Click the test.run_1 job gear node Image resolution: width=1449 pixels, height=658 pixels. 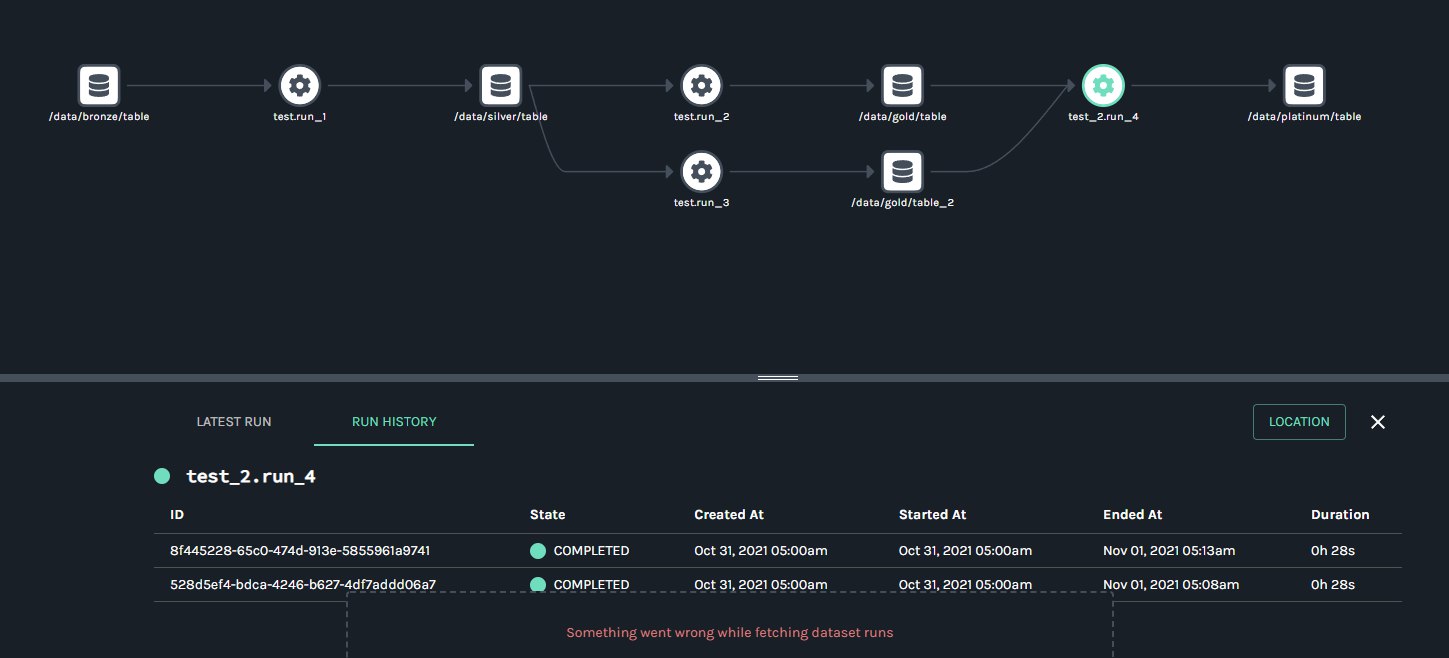[x=298, y=87]
